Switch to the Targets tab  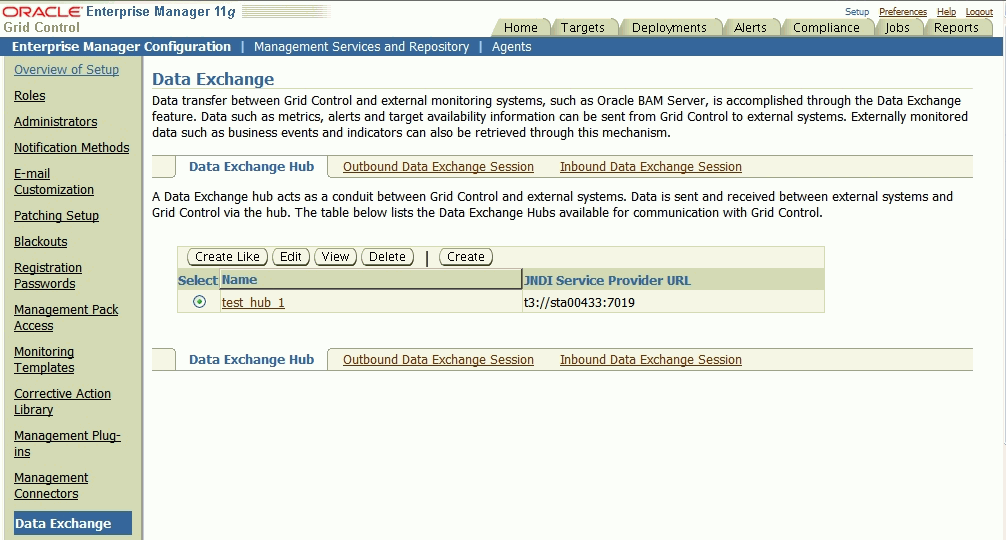click(x=583, y=28)
